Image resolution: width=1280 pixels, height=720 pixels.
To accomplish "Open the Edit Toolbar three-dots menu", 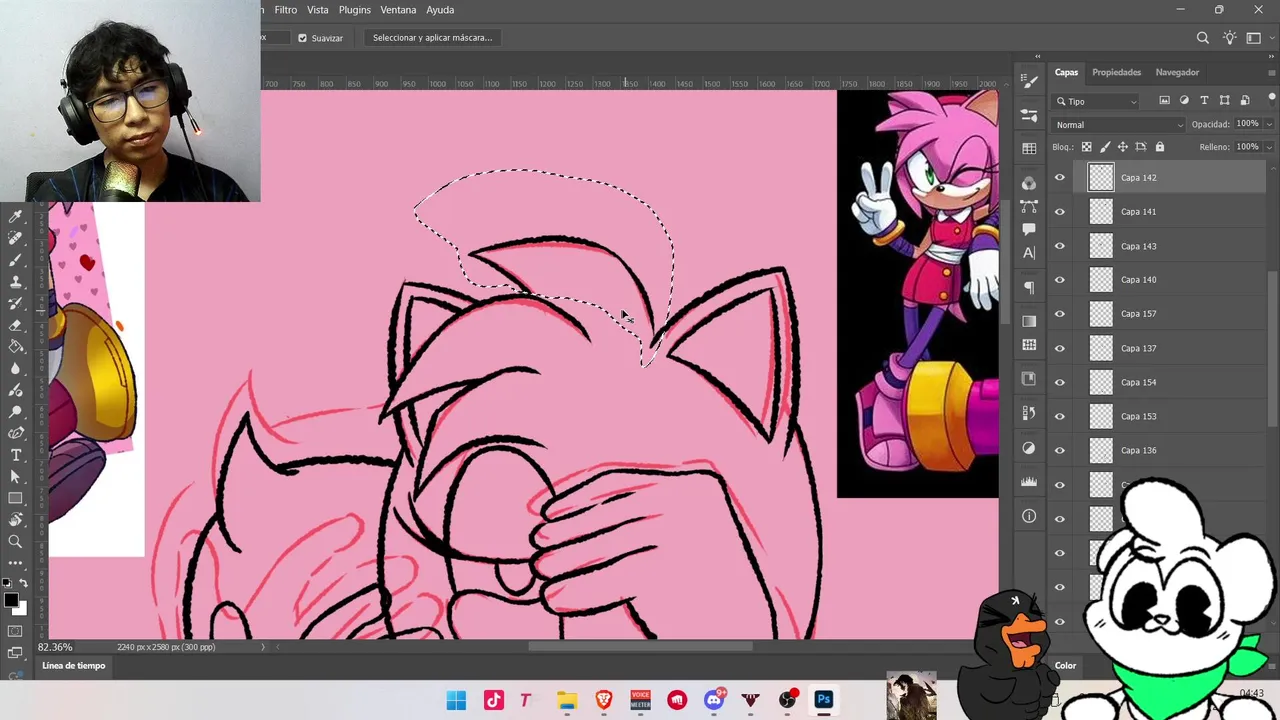I will (x=15, y=563).
